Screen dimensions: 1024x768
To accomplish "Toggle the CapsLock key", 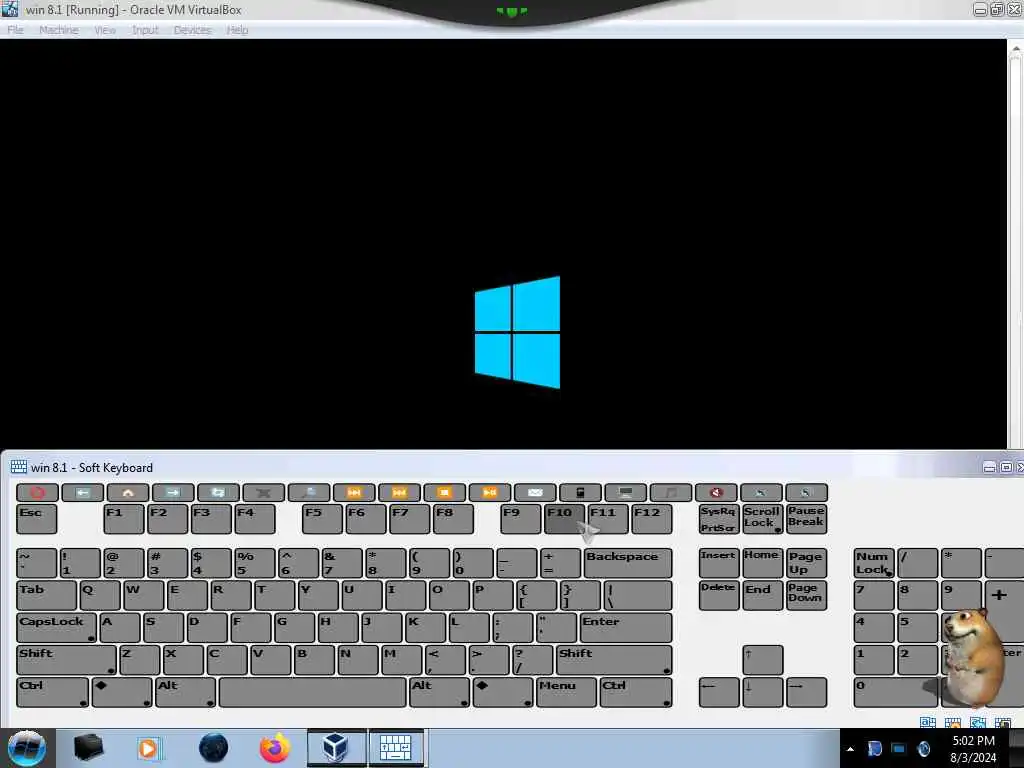I will click(x=56, y=628).
